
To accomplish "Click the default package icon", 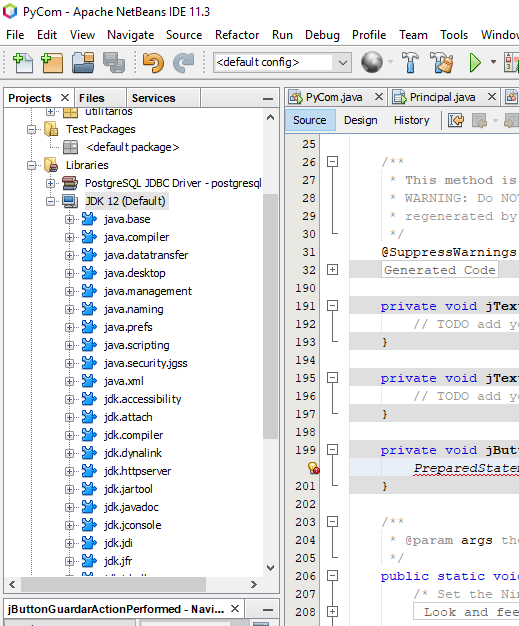I will 71,147.
